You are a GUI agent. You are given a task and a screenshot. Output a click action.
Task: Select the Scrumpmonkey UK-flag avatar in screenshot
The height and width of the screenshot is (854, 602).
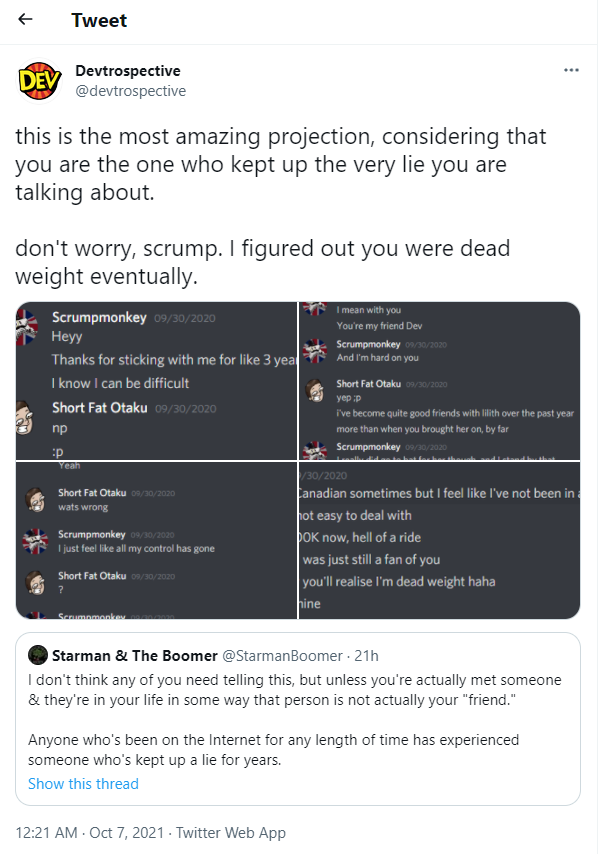[x=27, y=327]
